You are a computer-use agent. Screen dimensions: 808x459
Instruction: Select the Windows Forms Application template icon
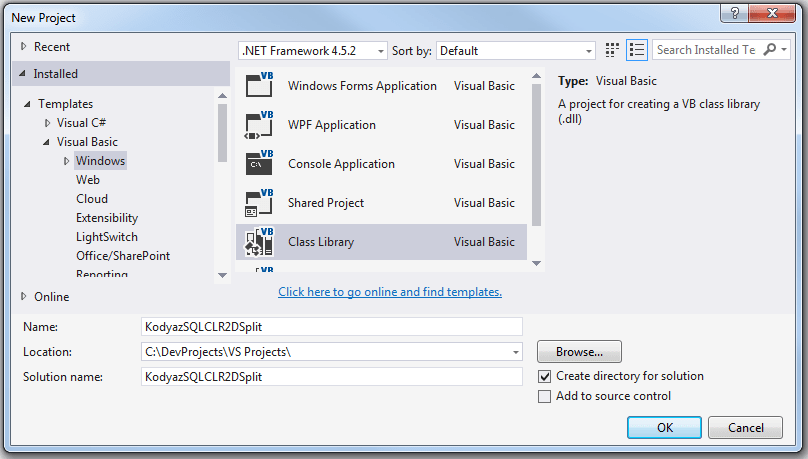pos(259,85)
